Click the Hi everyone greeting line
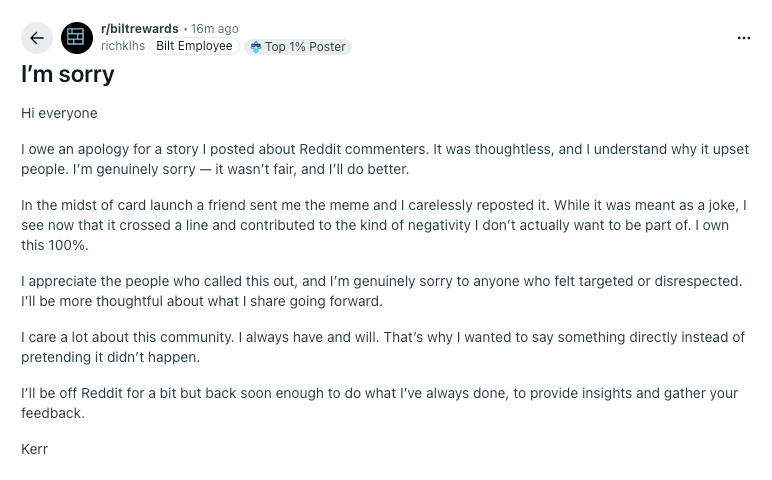 [59, 113]
